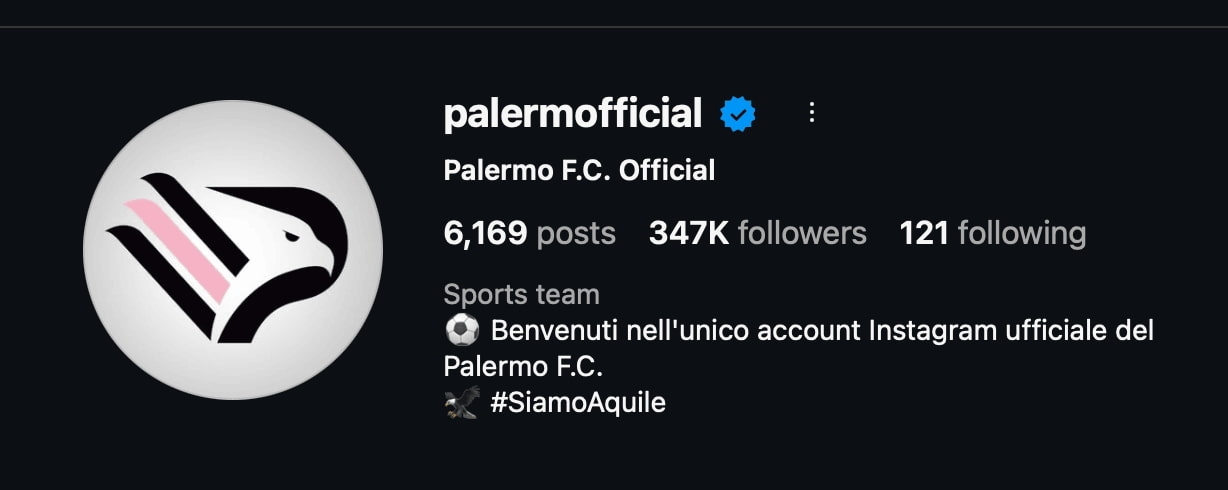Click the blue verified badge icon
1228x490 pixels.
738,114
